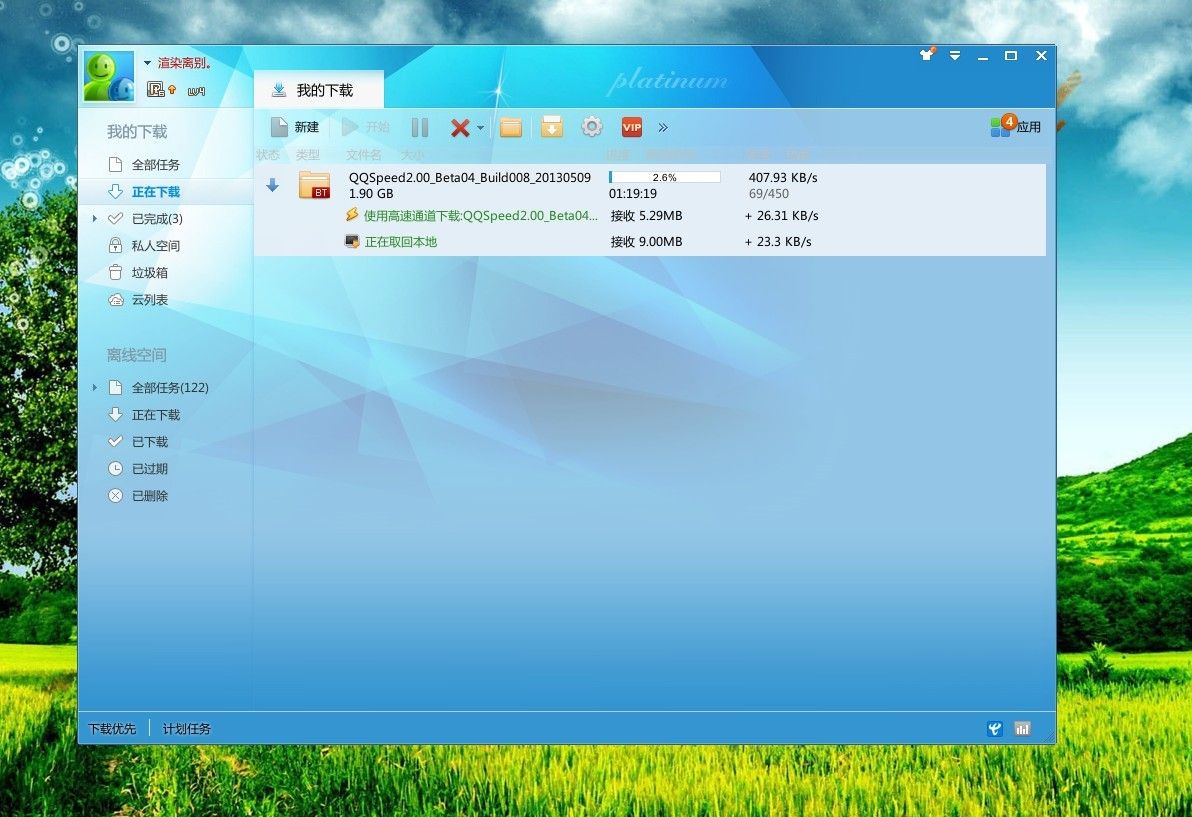Click the BT folder icon of the task

(314, 185)
